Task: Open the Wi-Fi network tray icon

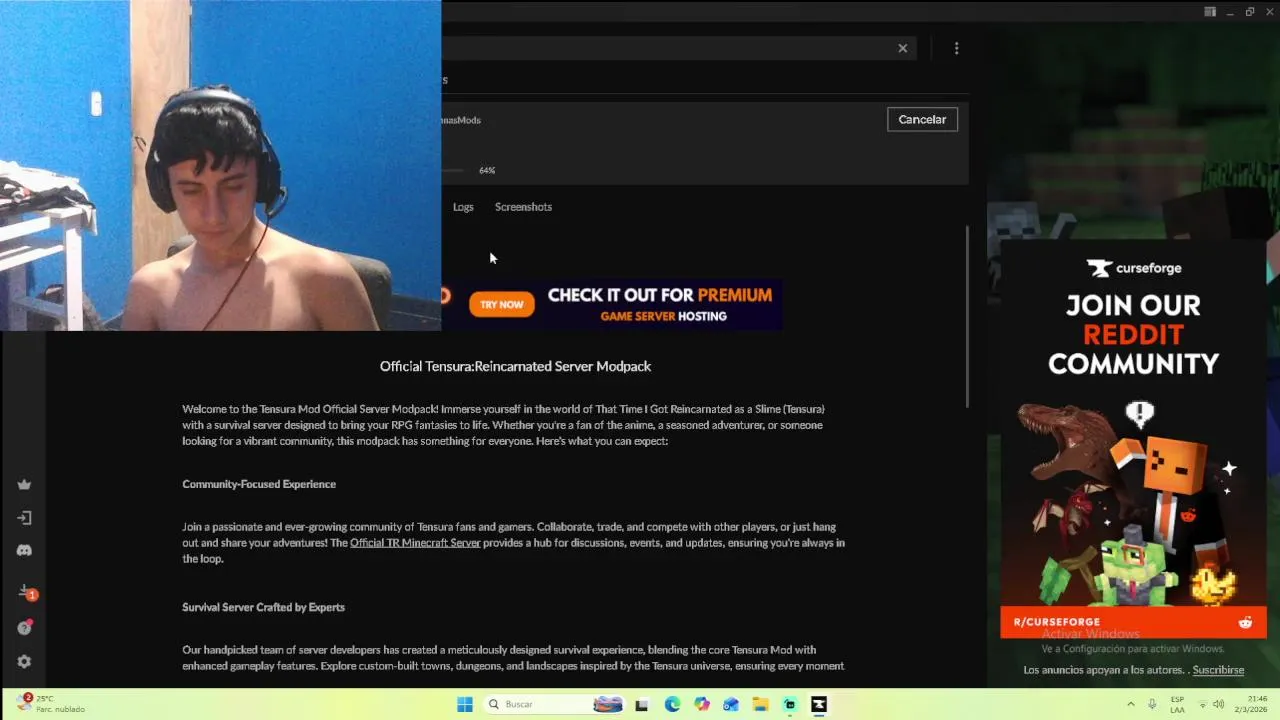Action: pos(1201,704)
